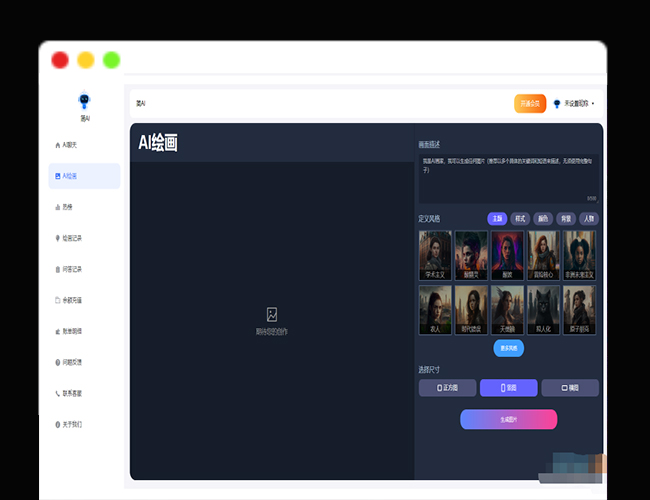The image size is (650, 500).
Task: Switch to the 背景 style tab
Action: click(566, 218)
